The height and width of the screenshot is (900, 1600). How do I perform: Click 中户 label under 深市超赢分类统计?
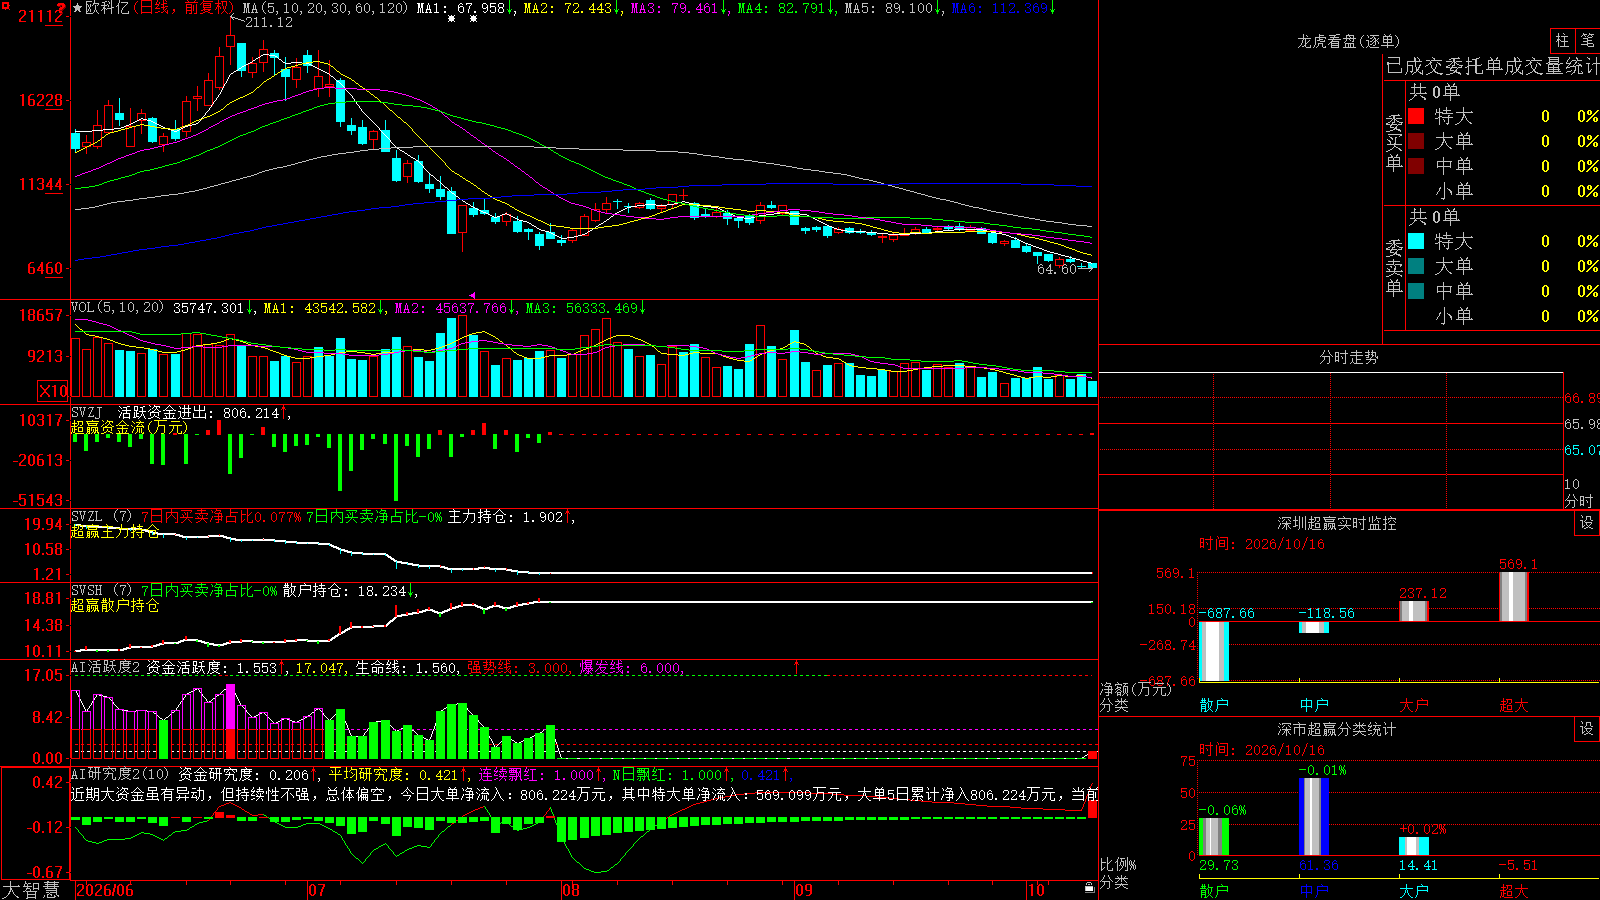point(1314,889)
